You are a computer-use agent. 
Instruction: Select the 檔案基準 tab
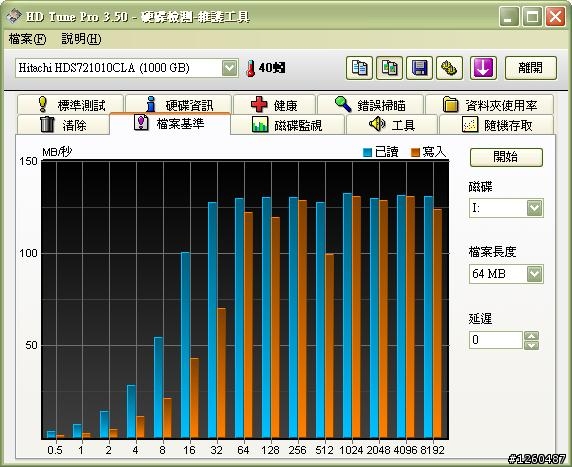tap(170, 124)
